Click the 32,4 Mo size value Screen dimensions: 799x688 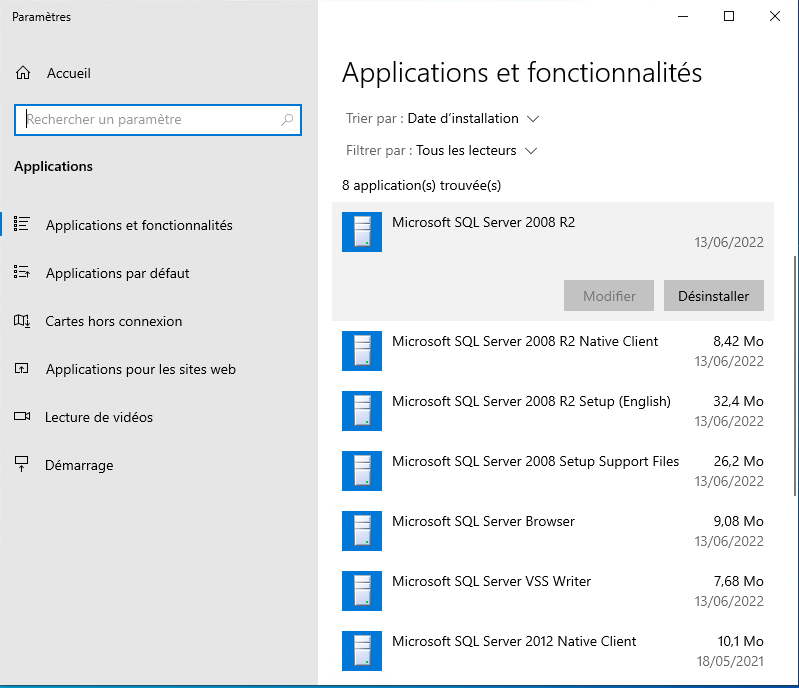tap(738, 402)
